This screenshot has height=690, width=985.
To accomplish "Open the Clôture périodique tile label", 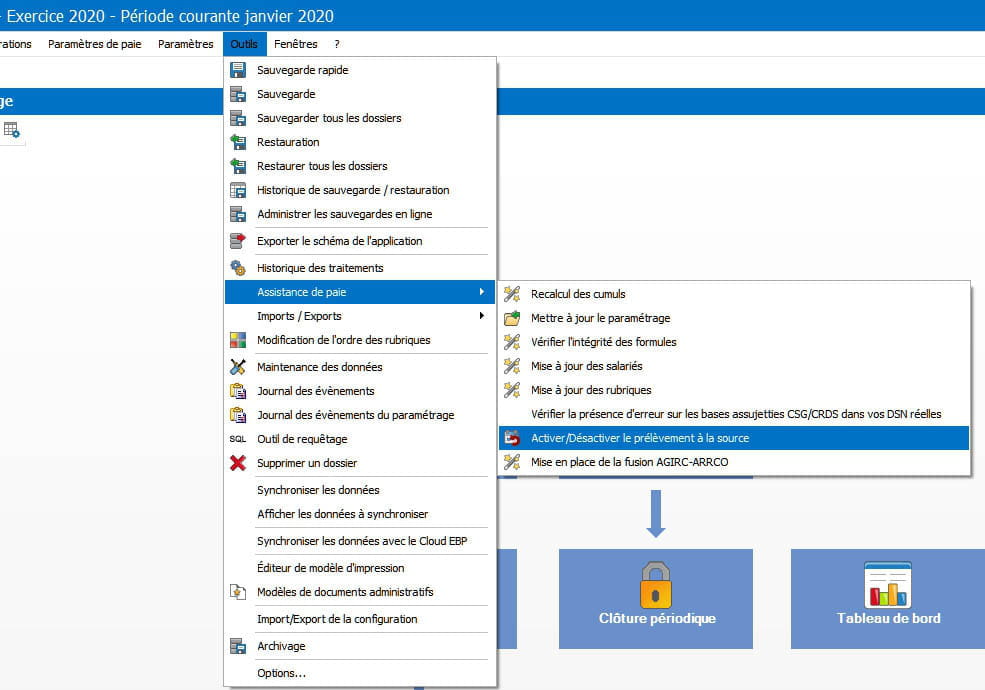I will coord(657,618).
